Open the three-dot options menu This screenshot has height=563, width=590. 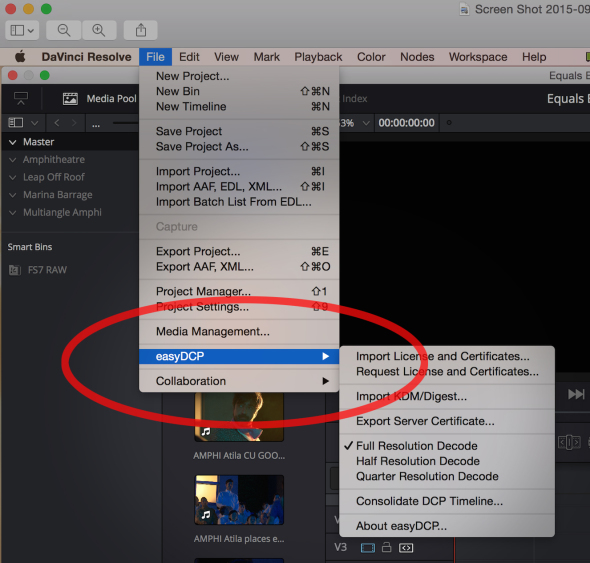(x=96, y=124)
